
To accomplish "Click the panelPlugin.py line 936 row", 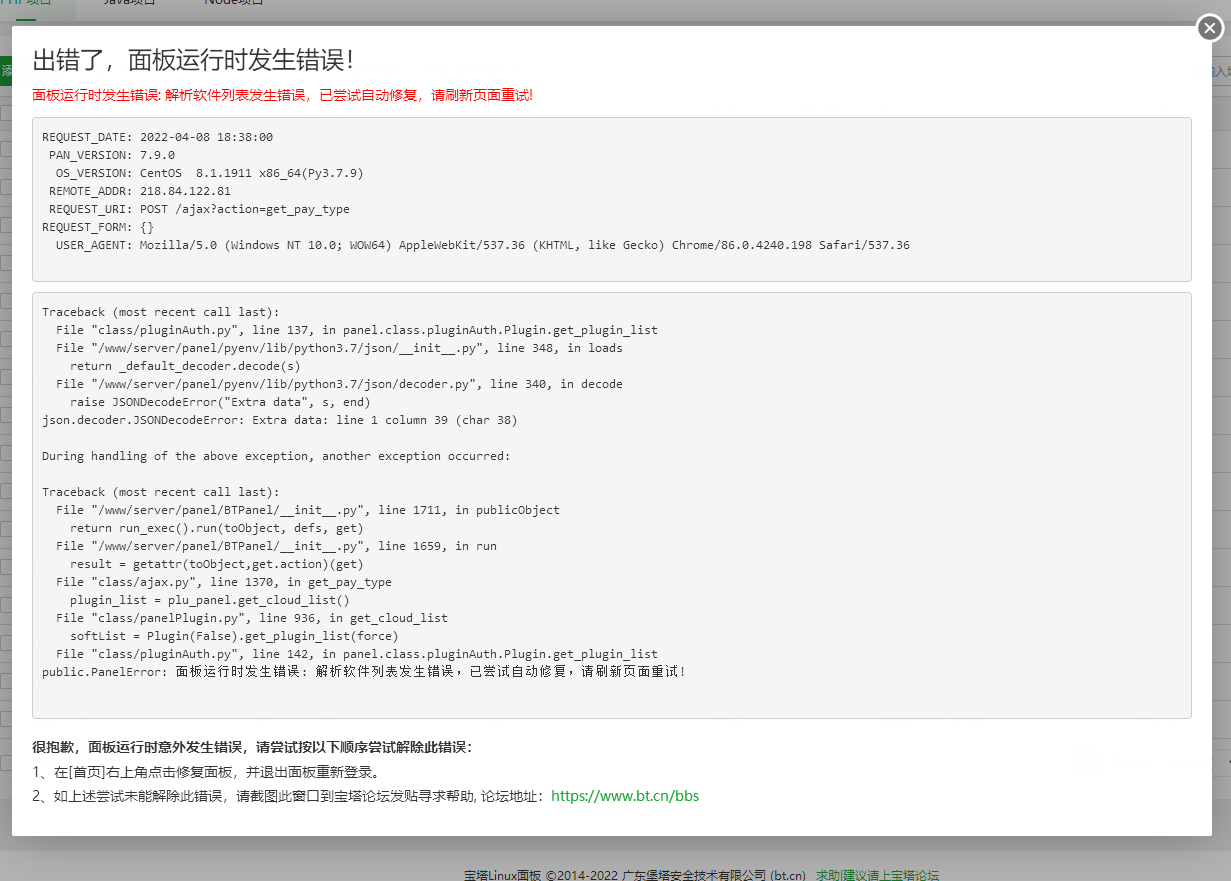I will [252, 618].
